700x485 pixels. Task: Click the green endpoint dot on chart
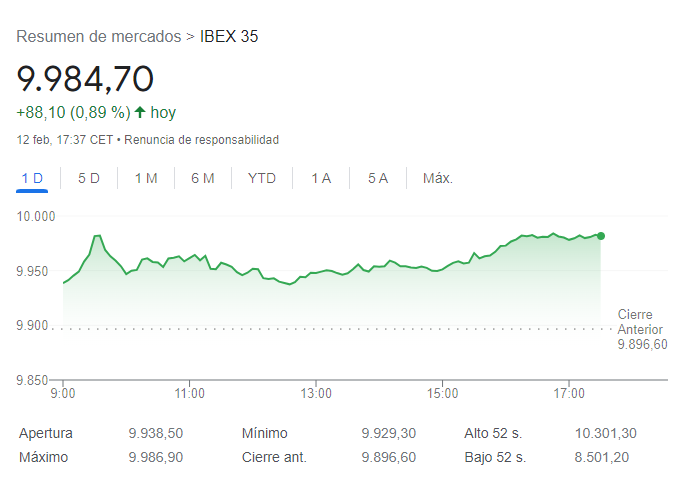[601, 236]
